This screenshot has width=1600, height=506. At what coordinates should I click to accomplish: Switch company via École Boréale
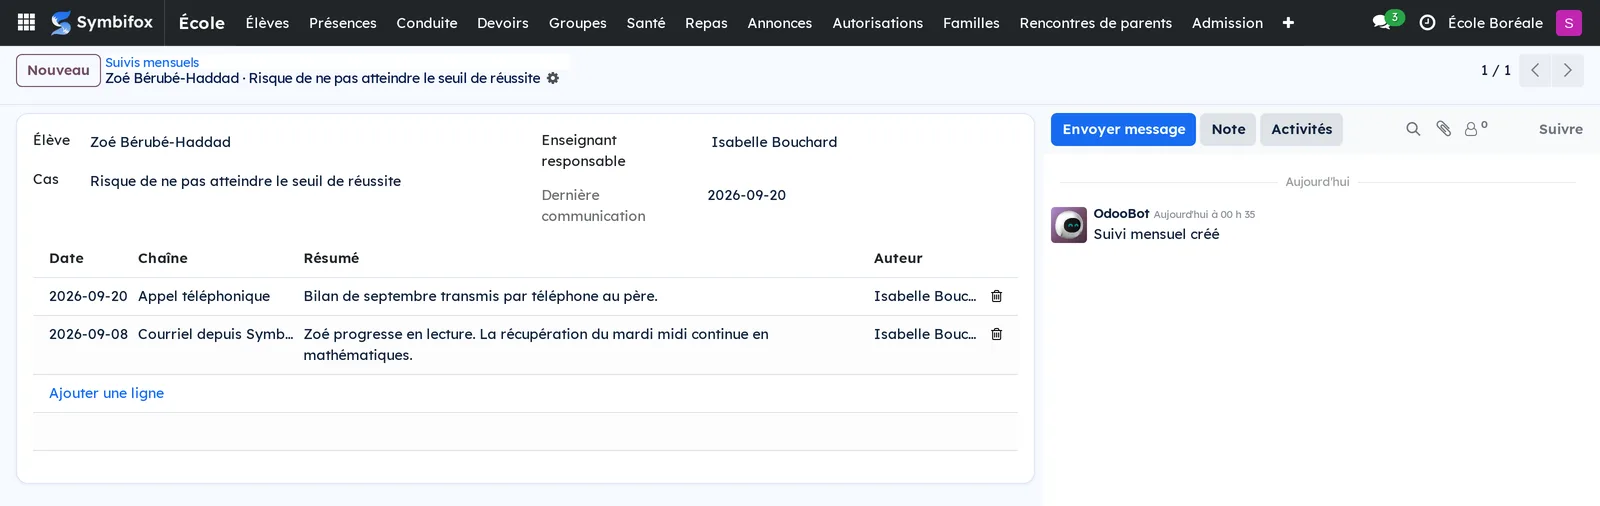(1495, 22)
